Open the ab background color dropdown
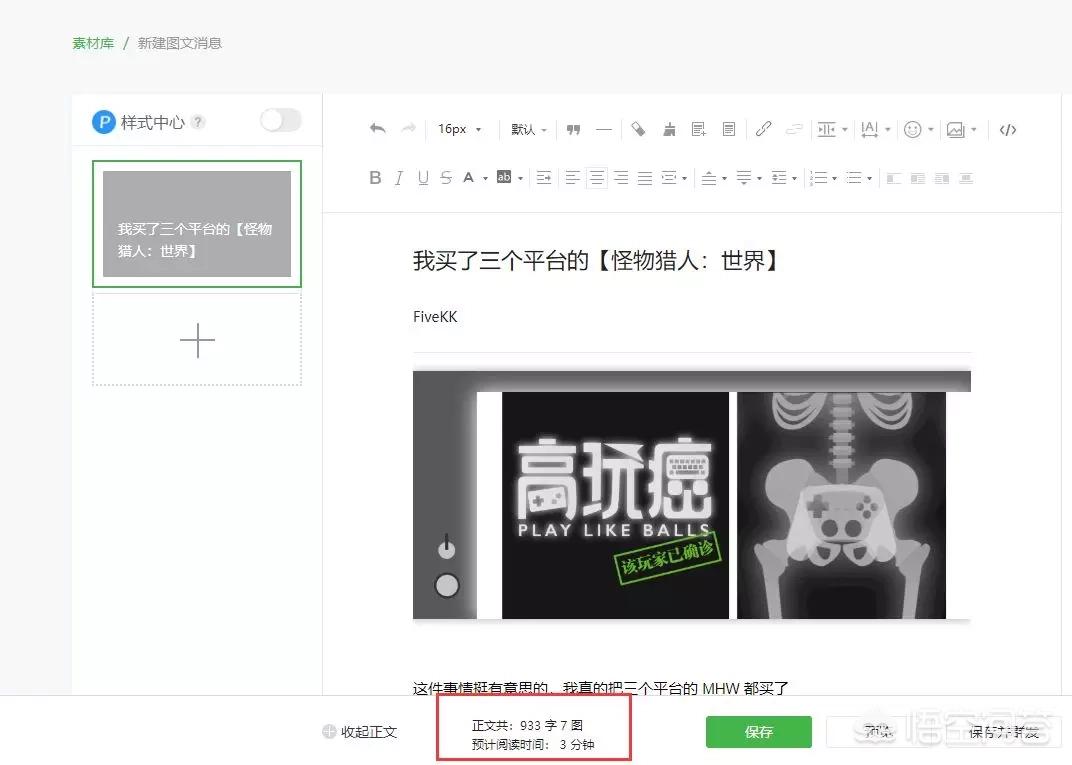 pyautogui.click(x=509, y=178)
